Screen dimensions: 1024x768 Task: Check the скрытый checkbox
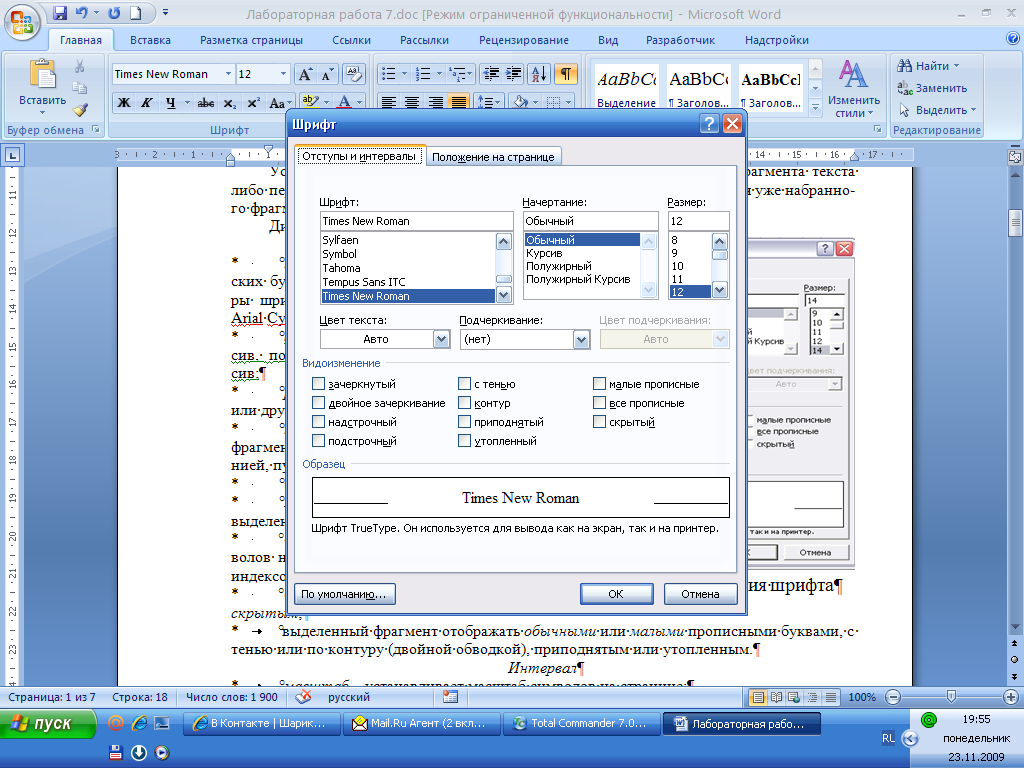coord(599,421)
